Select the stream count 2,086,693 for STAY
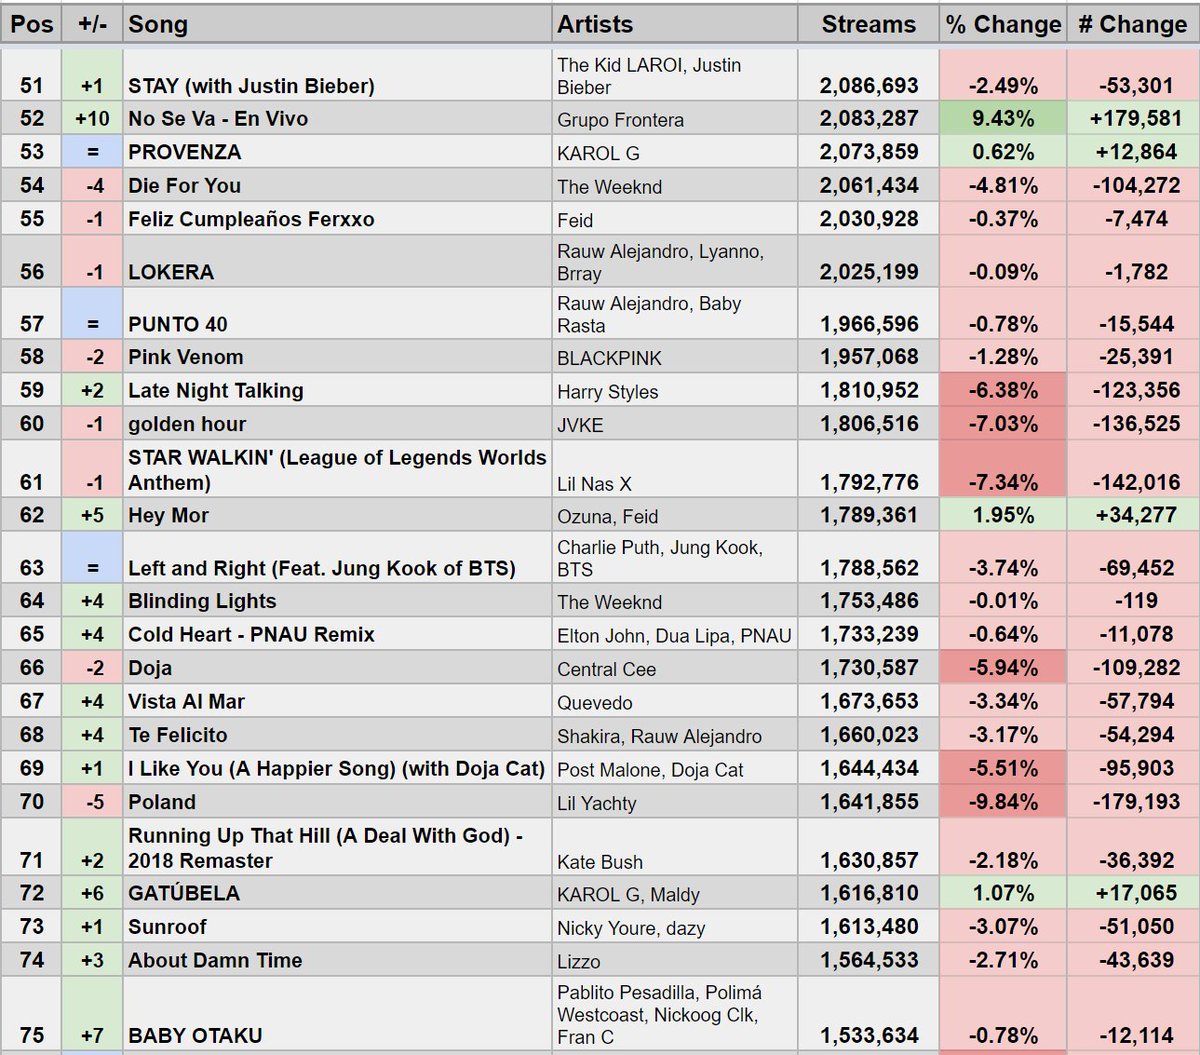1200x1055 pixels. pyautogui.click(x=868, y=87)
